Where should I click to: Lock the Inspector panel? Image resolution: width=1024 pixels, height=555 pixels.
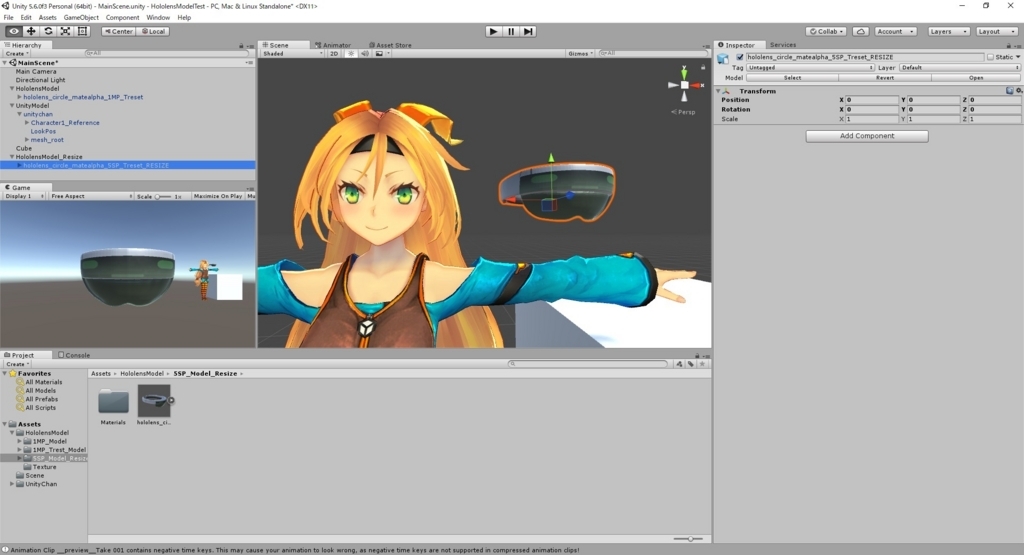point(1008,46)
